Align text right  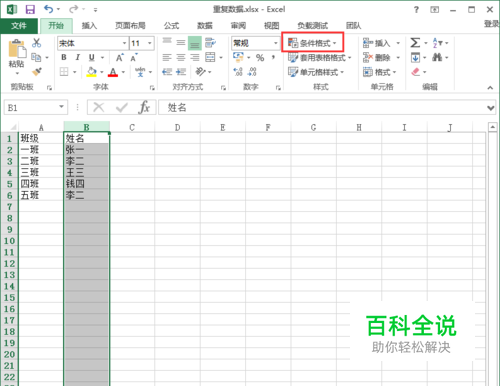pyautogui.click(x=195, y=57)
